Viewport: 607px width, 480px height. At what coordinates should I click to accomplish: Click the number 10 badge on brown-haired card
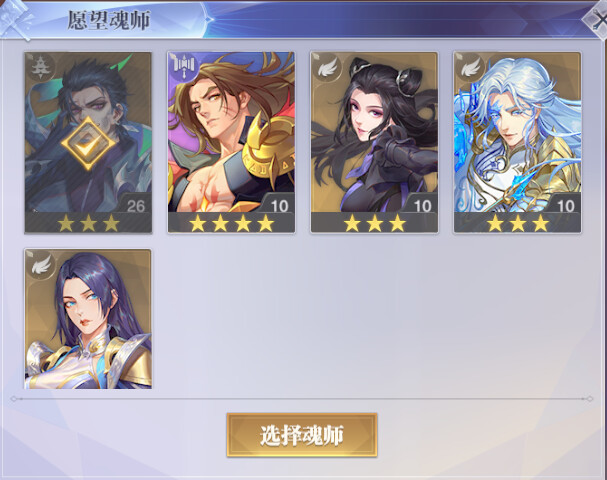(x=279, y=206)
